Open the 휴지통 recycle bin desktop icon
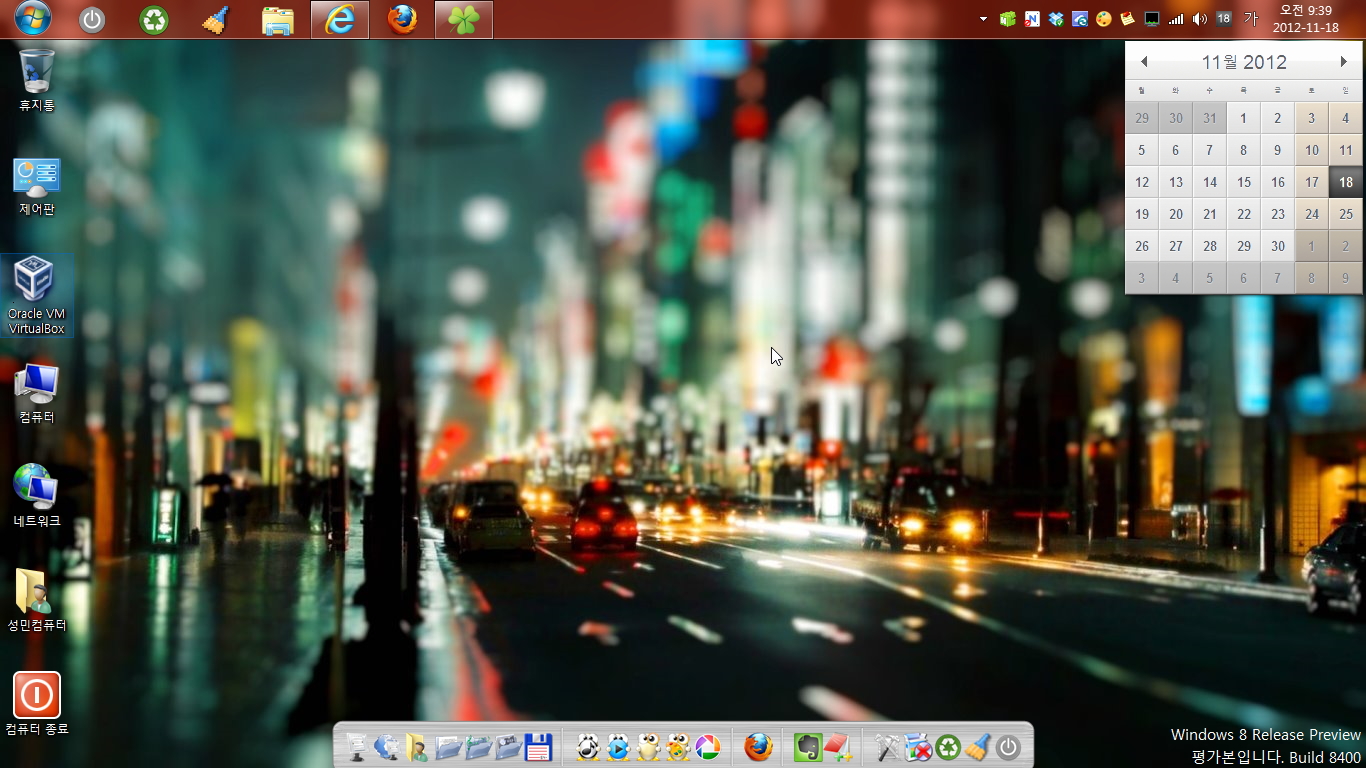This screenshot has width=1366, height=768. point(37,80)
